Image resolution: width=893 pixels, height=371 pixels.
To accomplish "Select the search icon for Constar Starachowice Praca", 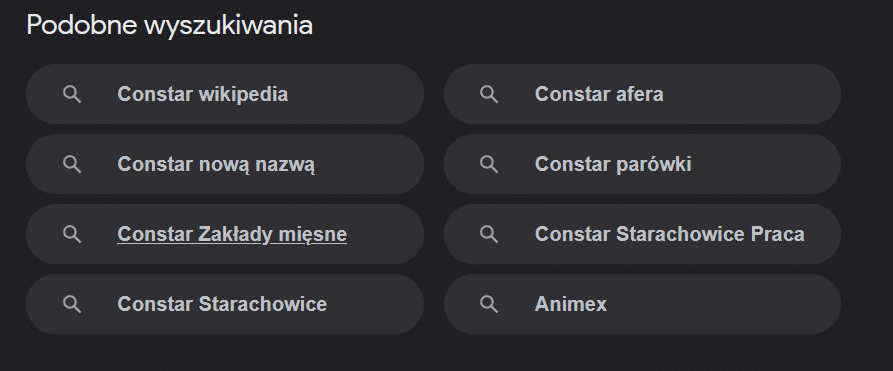I will [489, 234].
